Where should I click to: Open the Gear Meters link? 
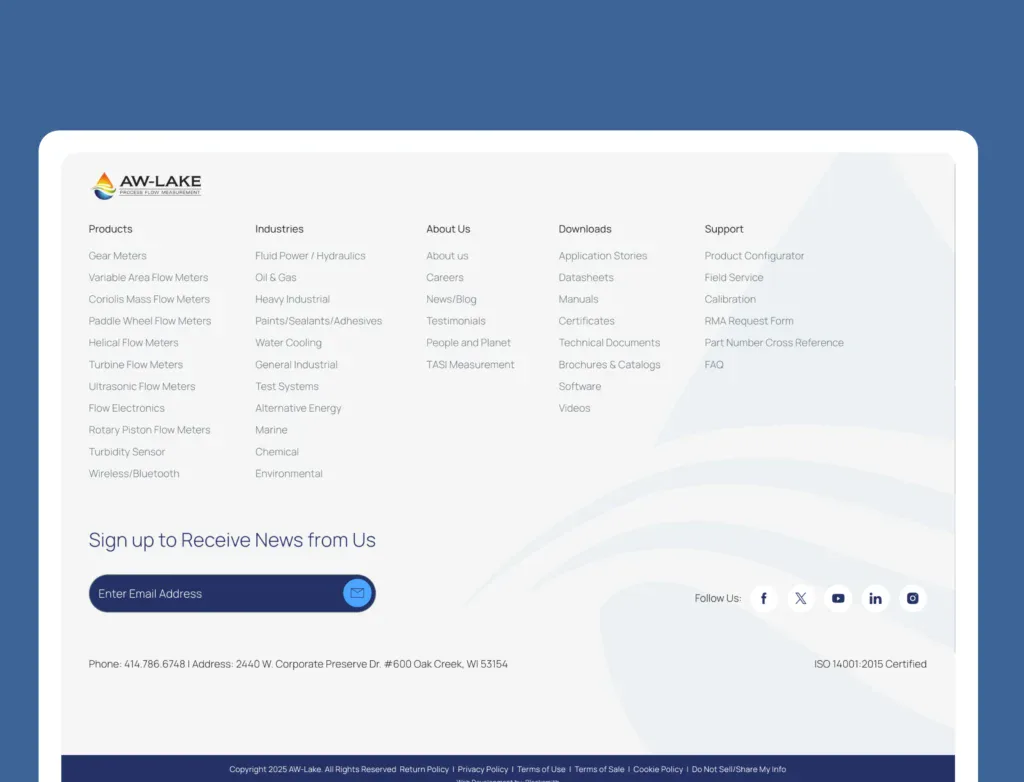pos(117,256)
